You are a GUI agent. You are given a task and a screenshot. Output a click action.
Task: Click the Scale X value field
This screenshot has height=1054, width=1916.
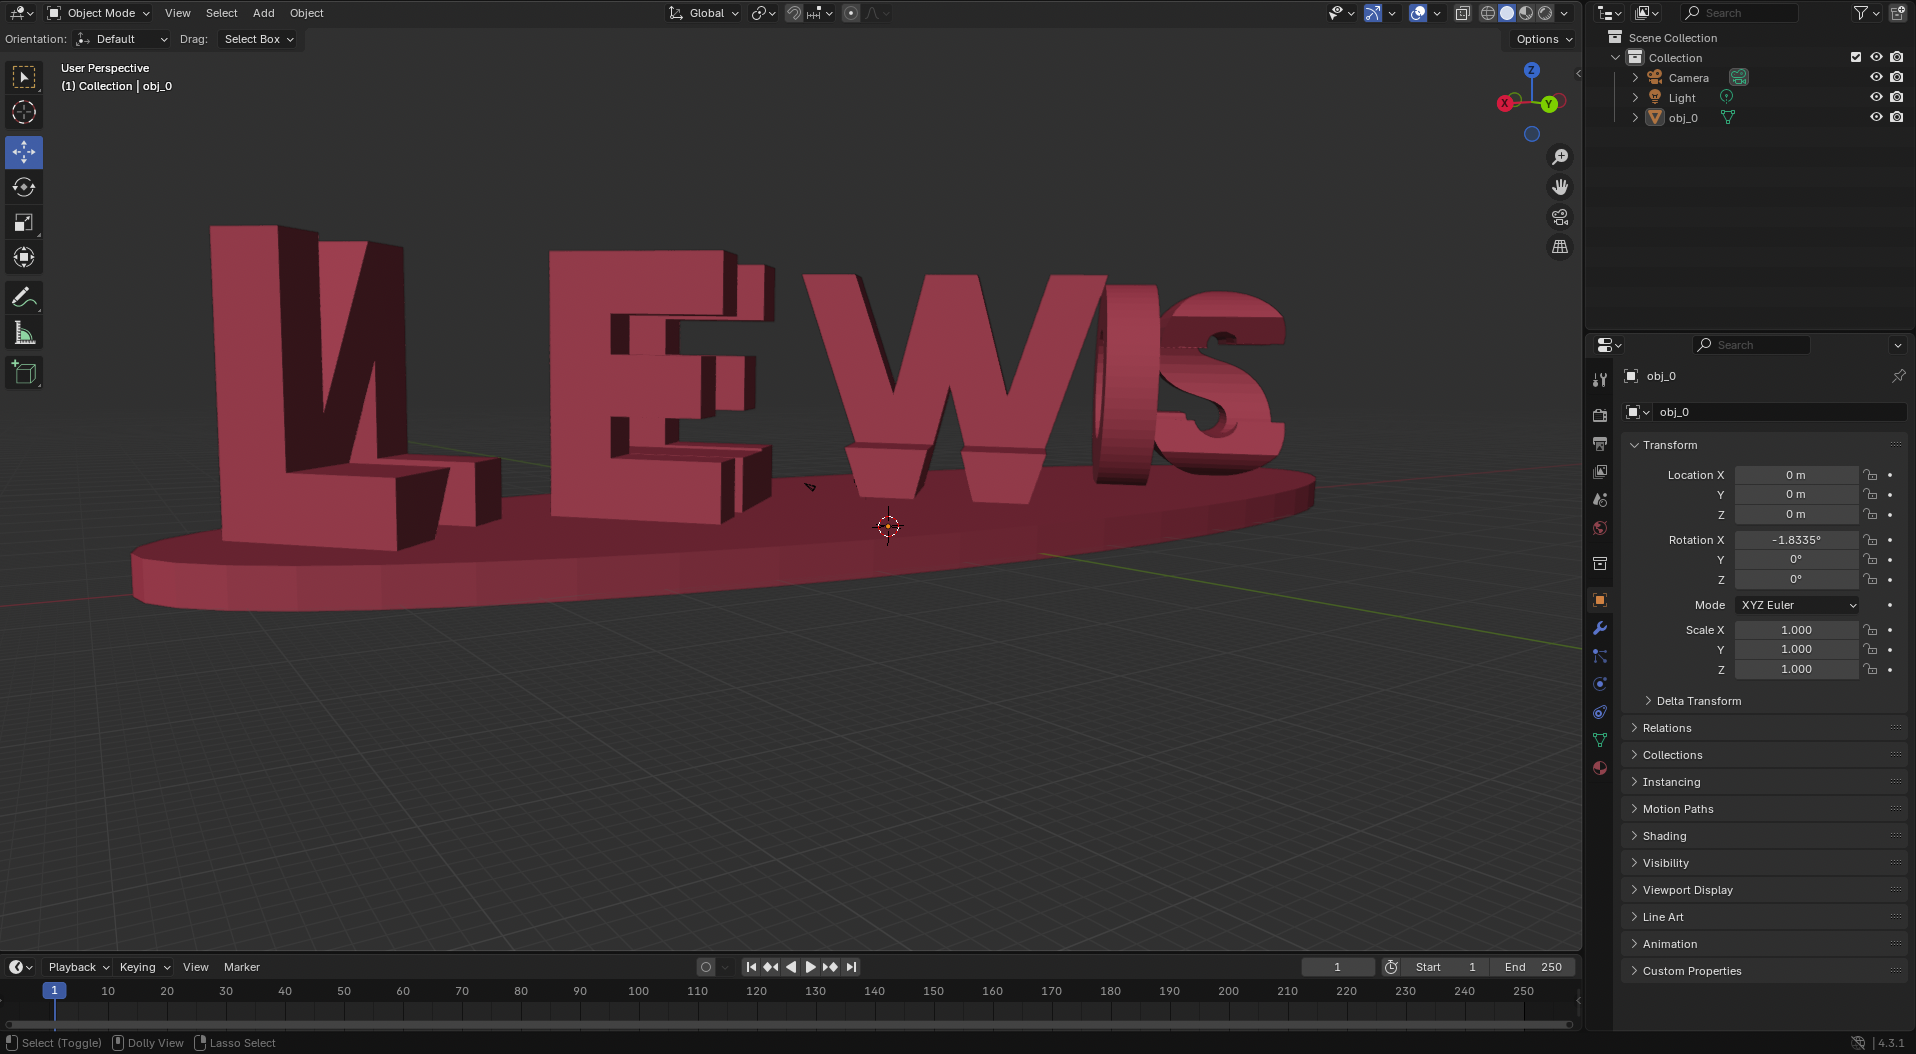pos(1796,630)
